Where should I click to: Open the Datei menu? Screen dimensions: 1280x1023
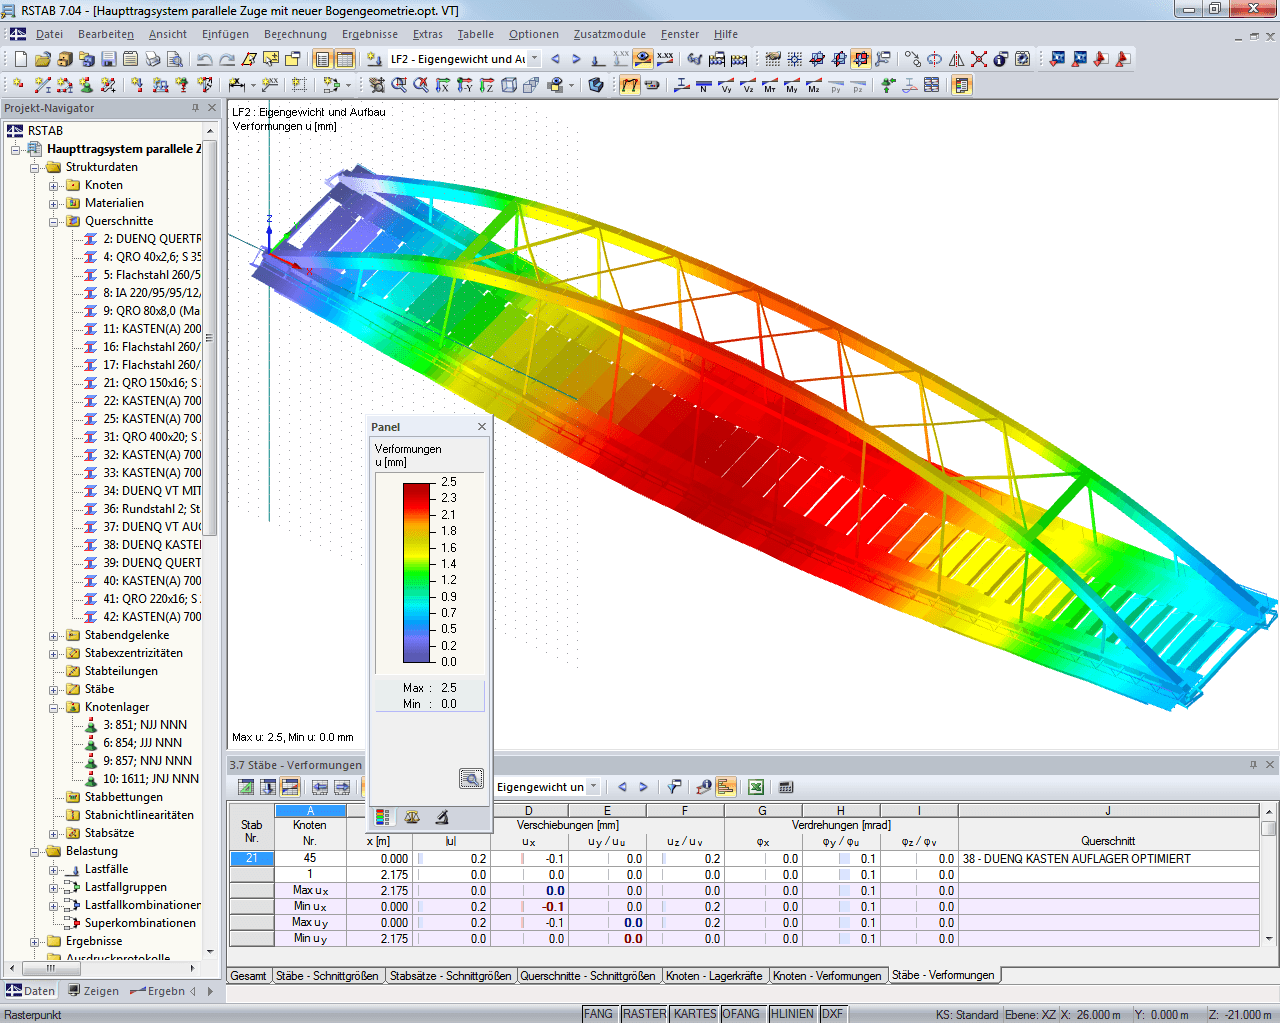click(49, 34)
